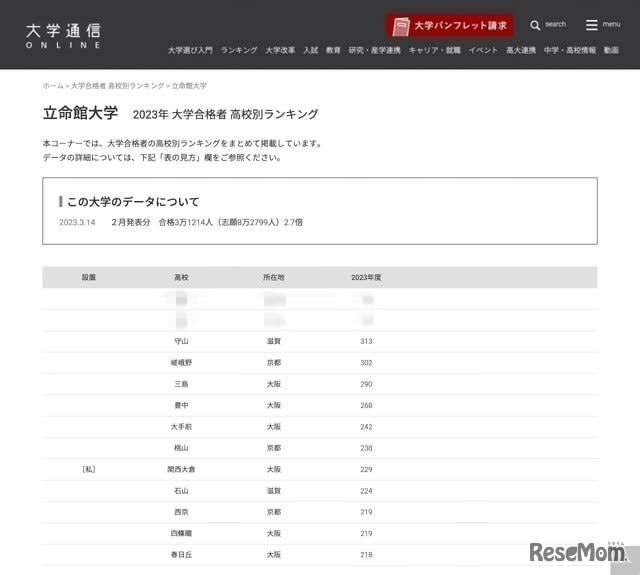This screenshot has width=640, height=575.
Task: Click the 高校 column header
Action: coord(181,278)
